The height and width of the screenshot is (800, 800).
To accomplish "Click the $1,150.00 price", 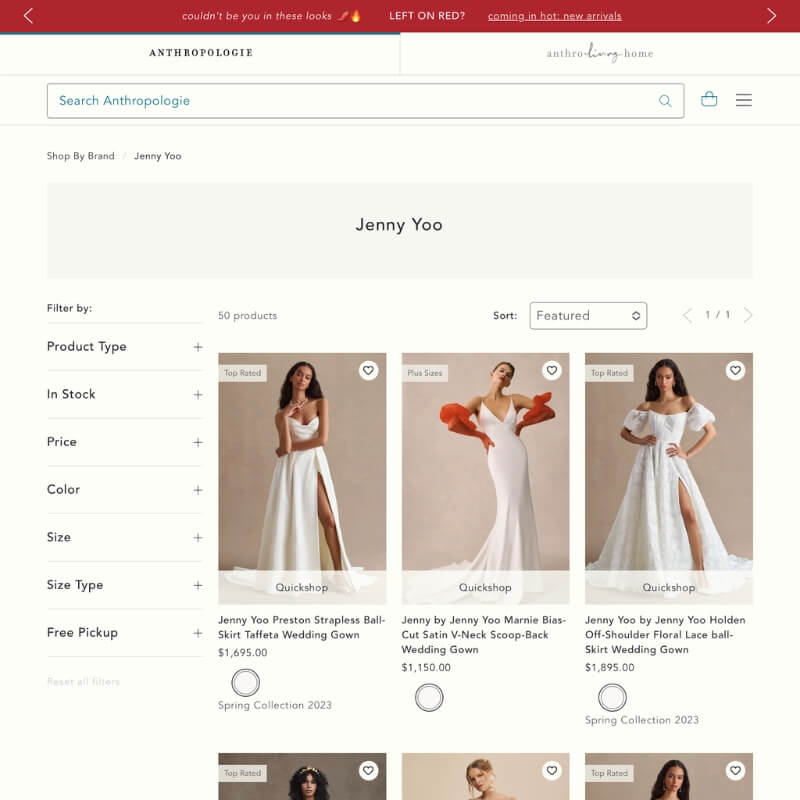I will [x=426, y=667].
